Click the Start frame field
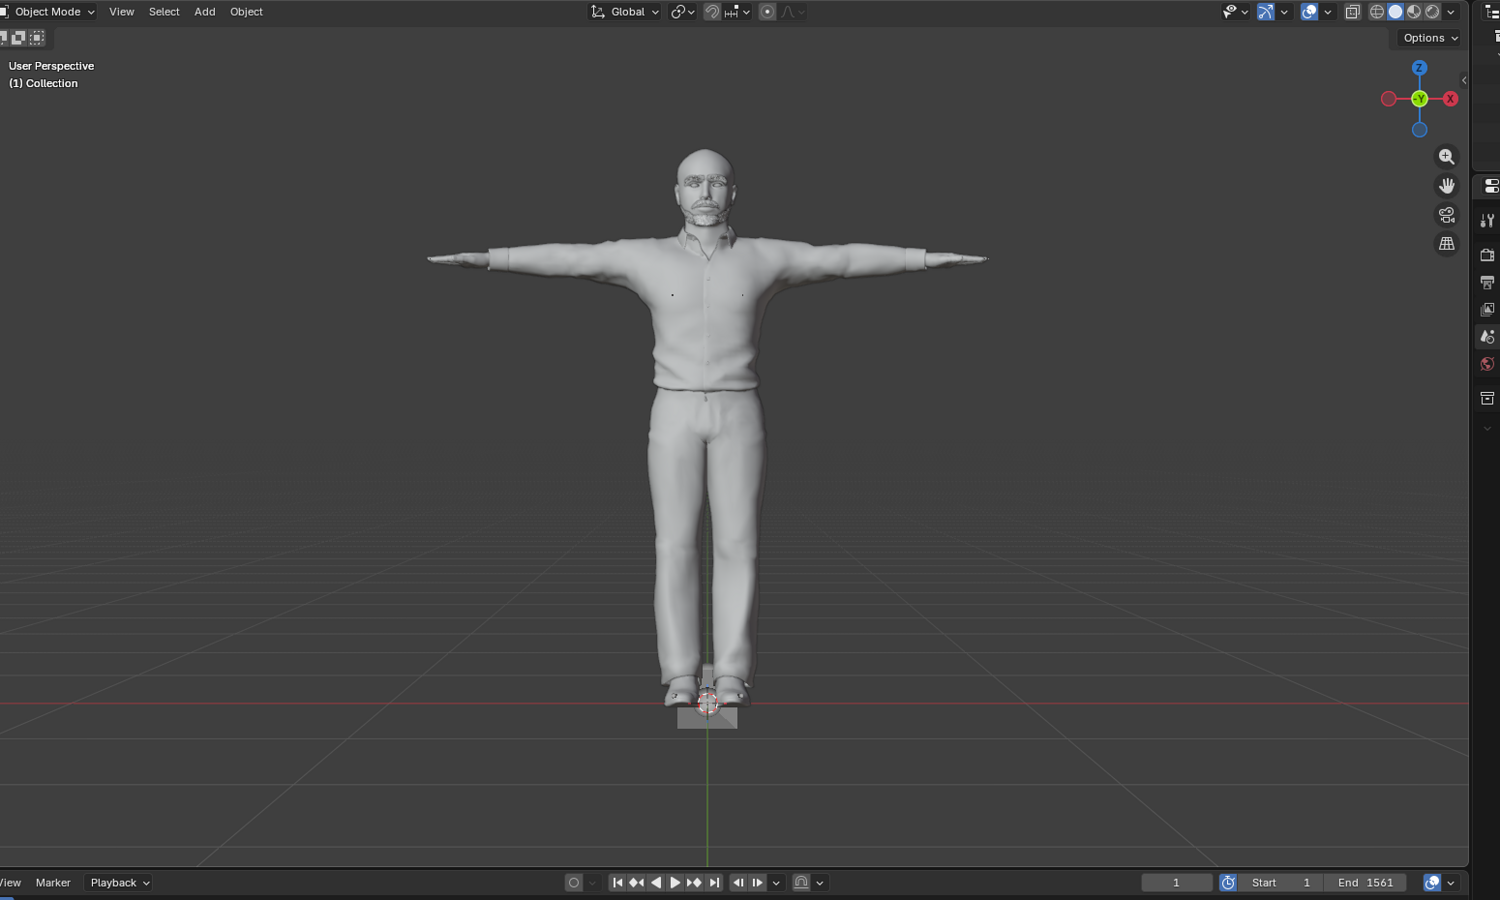This screenshot has width=1500, height=900. coord(1281,883)
